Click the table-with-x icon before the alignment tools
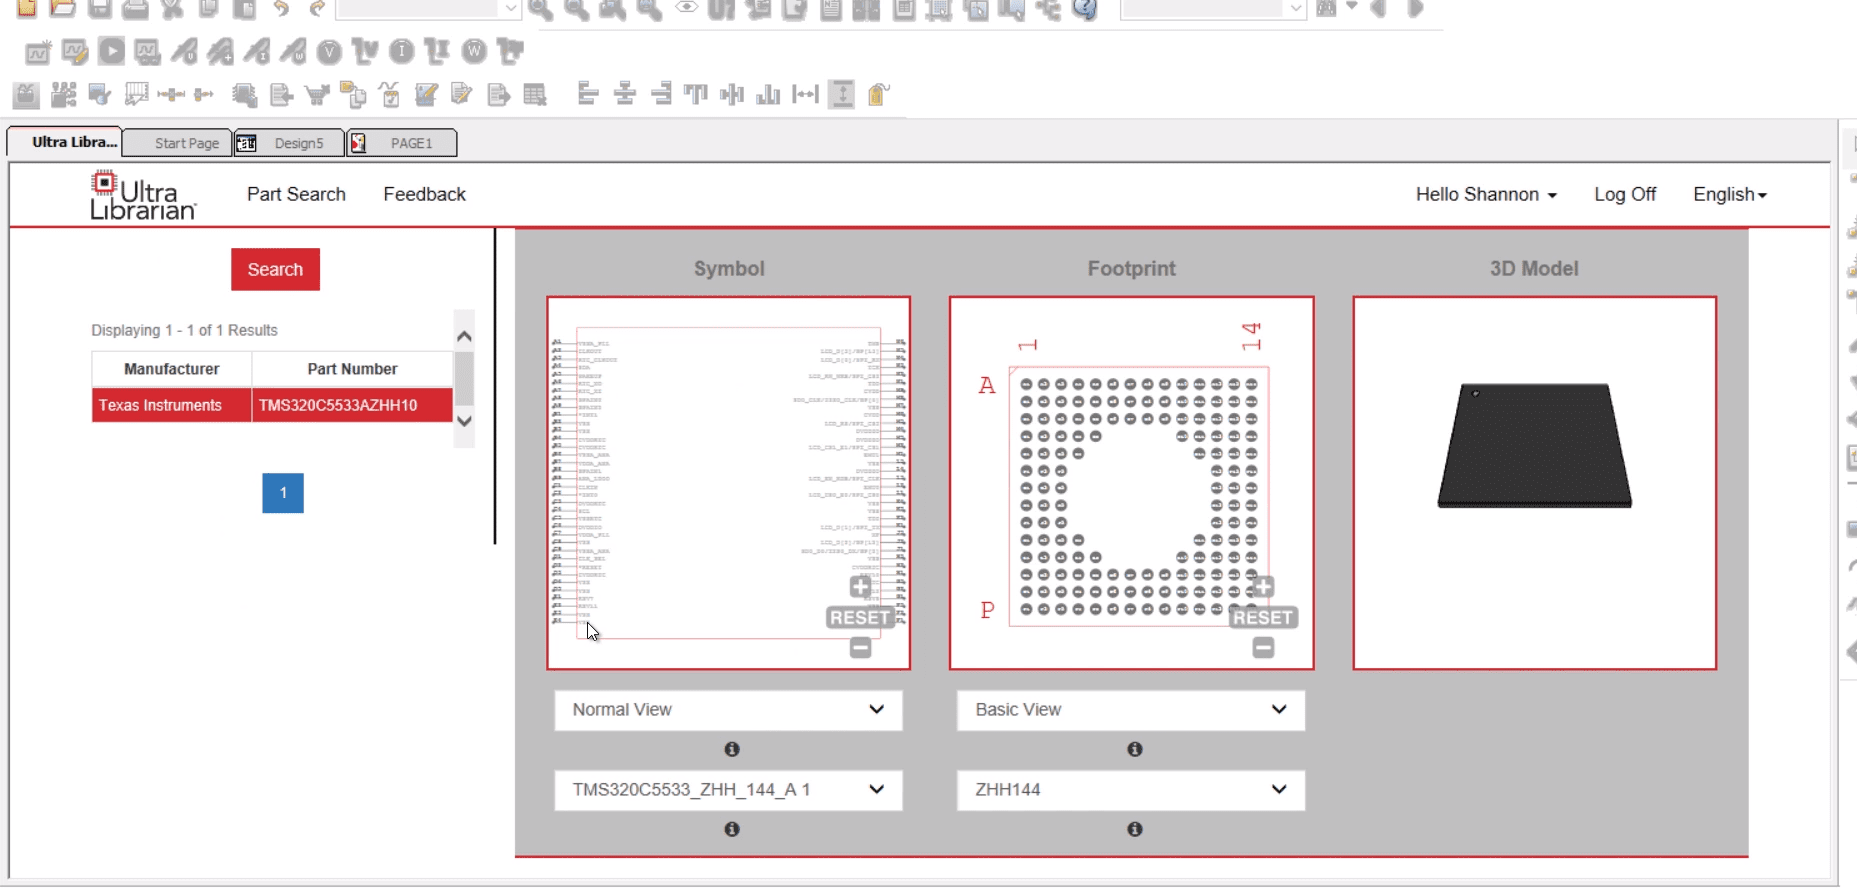This screenshot has height=888, width=1857. [535, 95]
